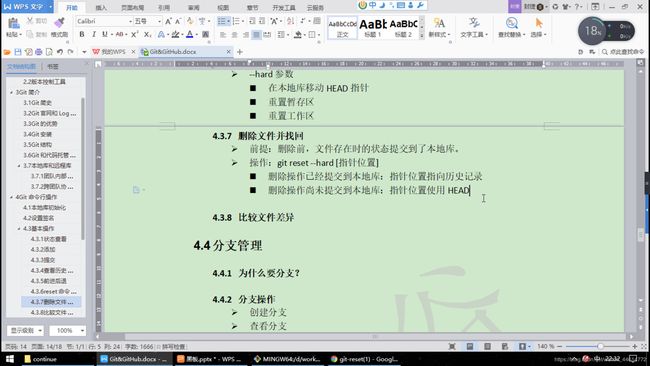The height and width of the screenshot is (366, 650).
Task: Close the Git&GitHub.docx tab
Action: tap(228, 52)
